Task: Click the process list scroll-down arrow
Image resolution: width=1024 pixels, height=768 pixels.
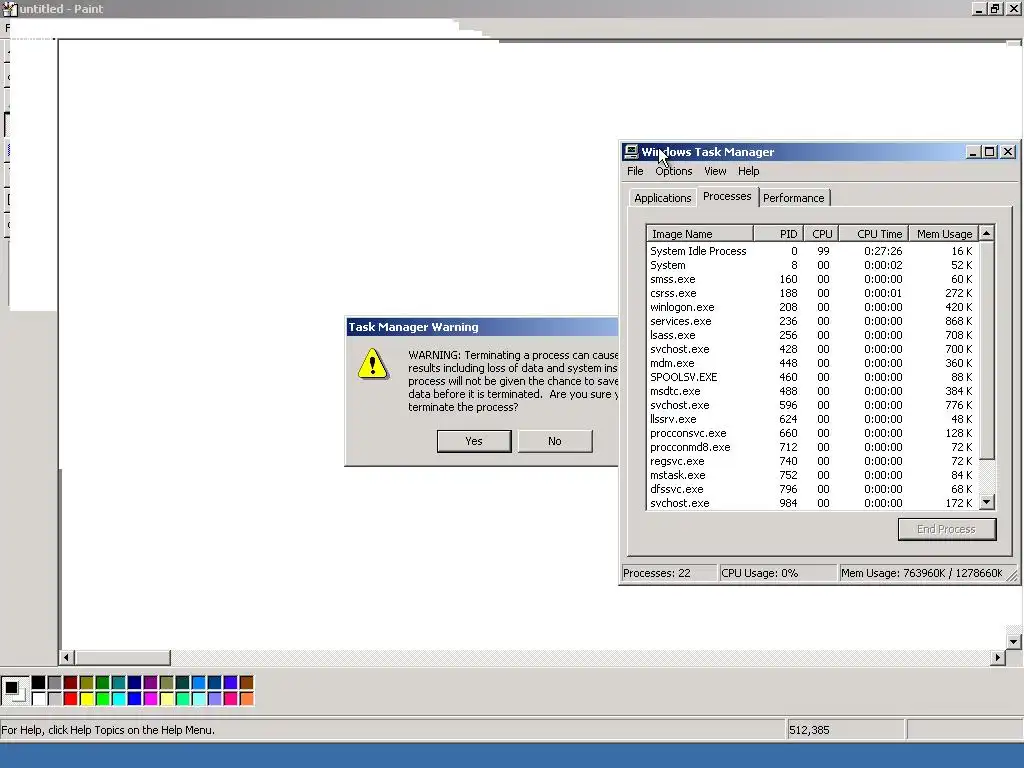Action: pos(987,502)
